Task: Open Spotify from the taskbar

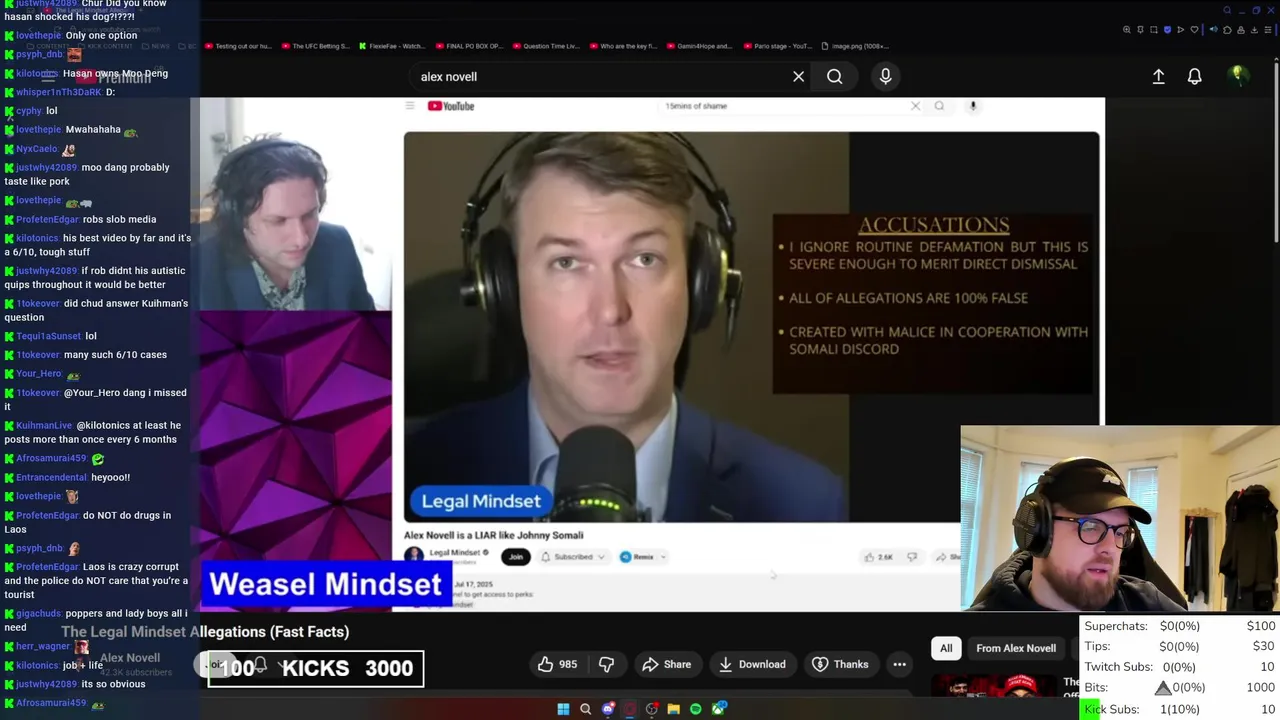Action: tap(696, 709)
